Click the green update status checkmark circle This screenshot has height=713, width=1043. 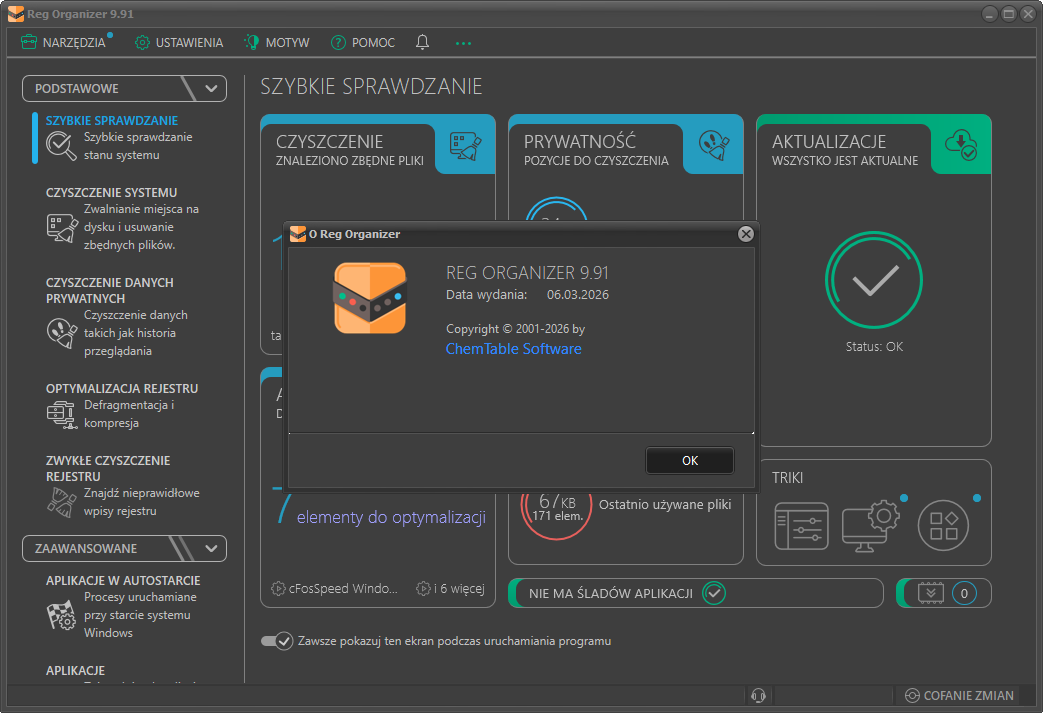pos(874,280)
